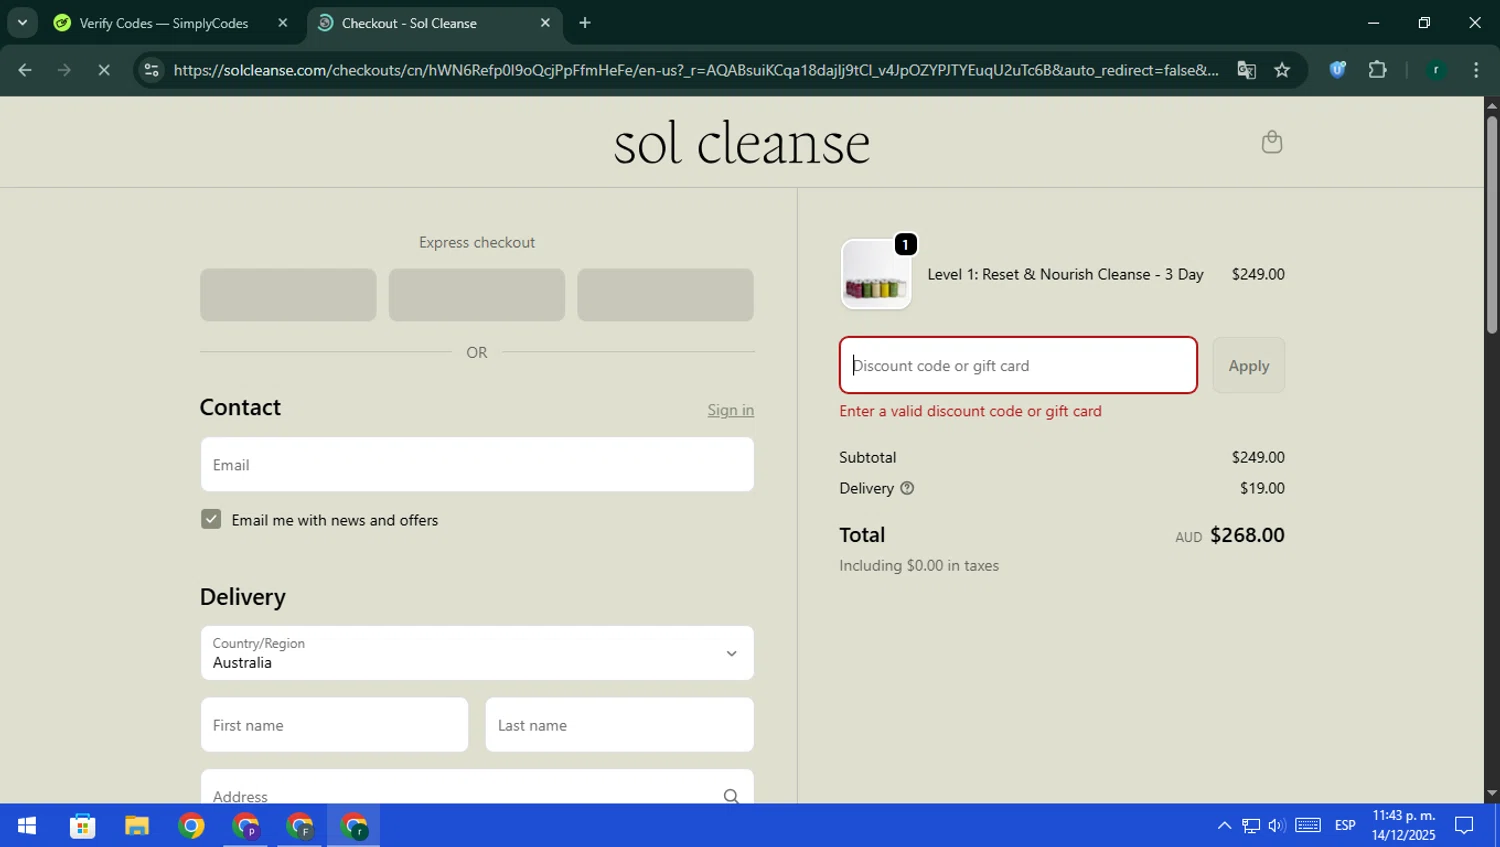
Task: Open the shopping bag cart icon
Action: (1271, 142)
